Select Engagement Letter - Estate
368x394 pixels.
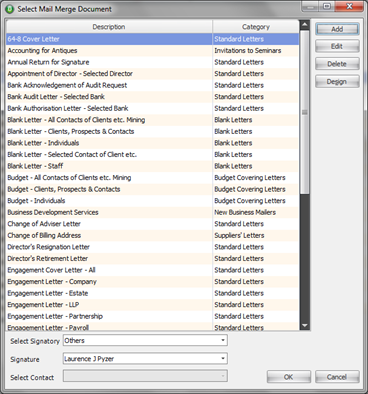(152, 293)
